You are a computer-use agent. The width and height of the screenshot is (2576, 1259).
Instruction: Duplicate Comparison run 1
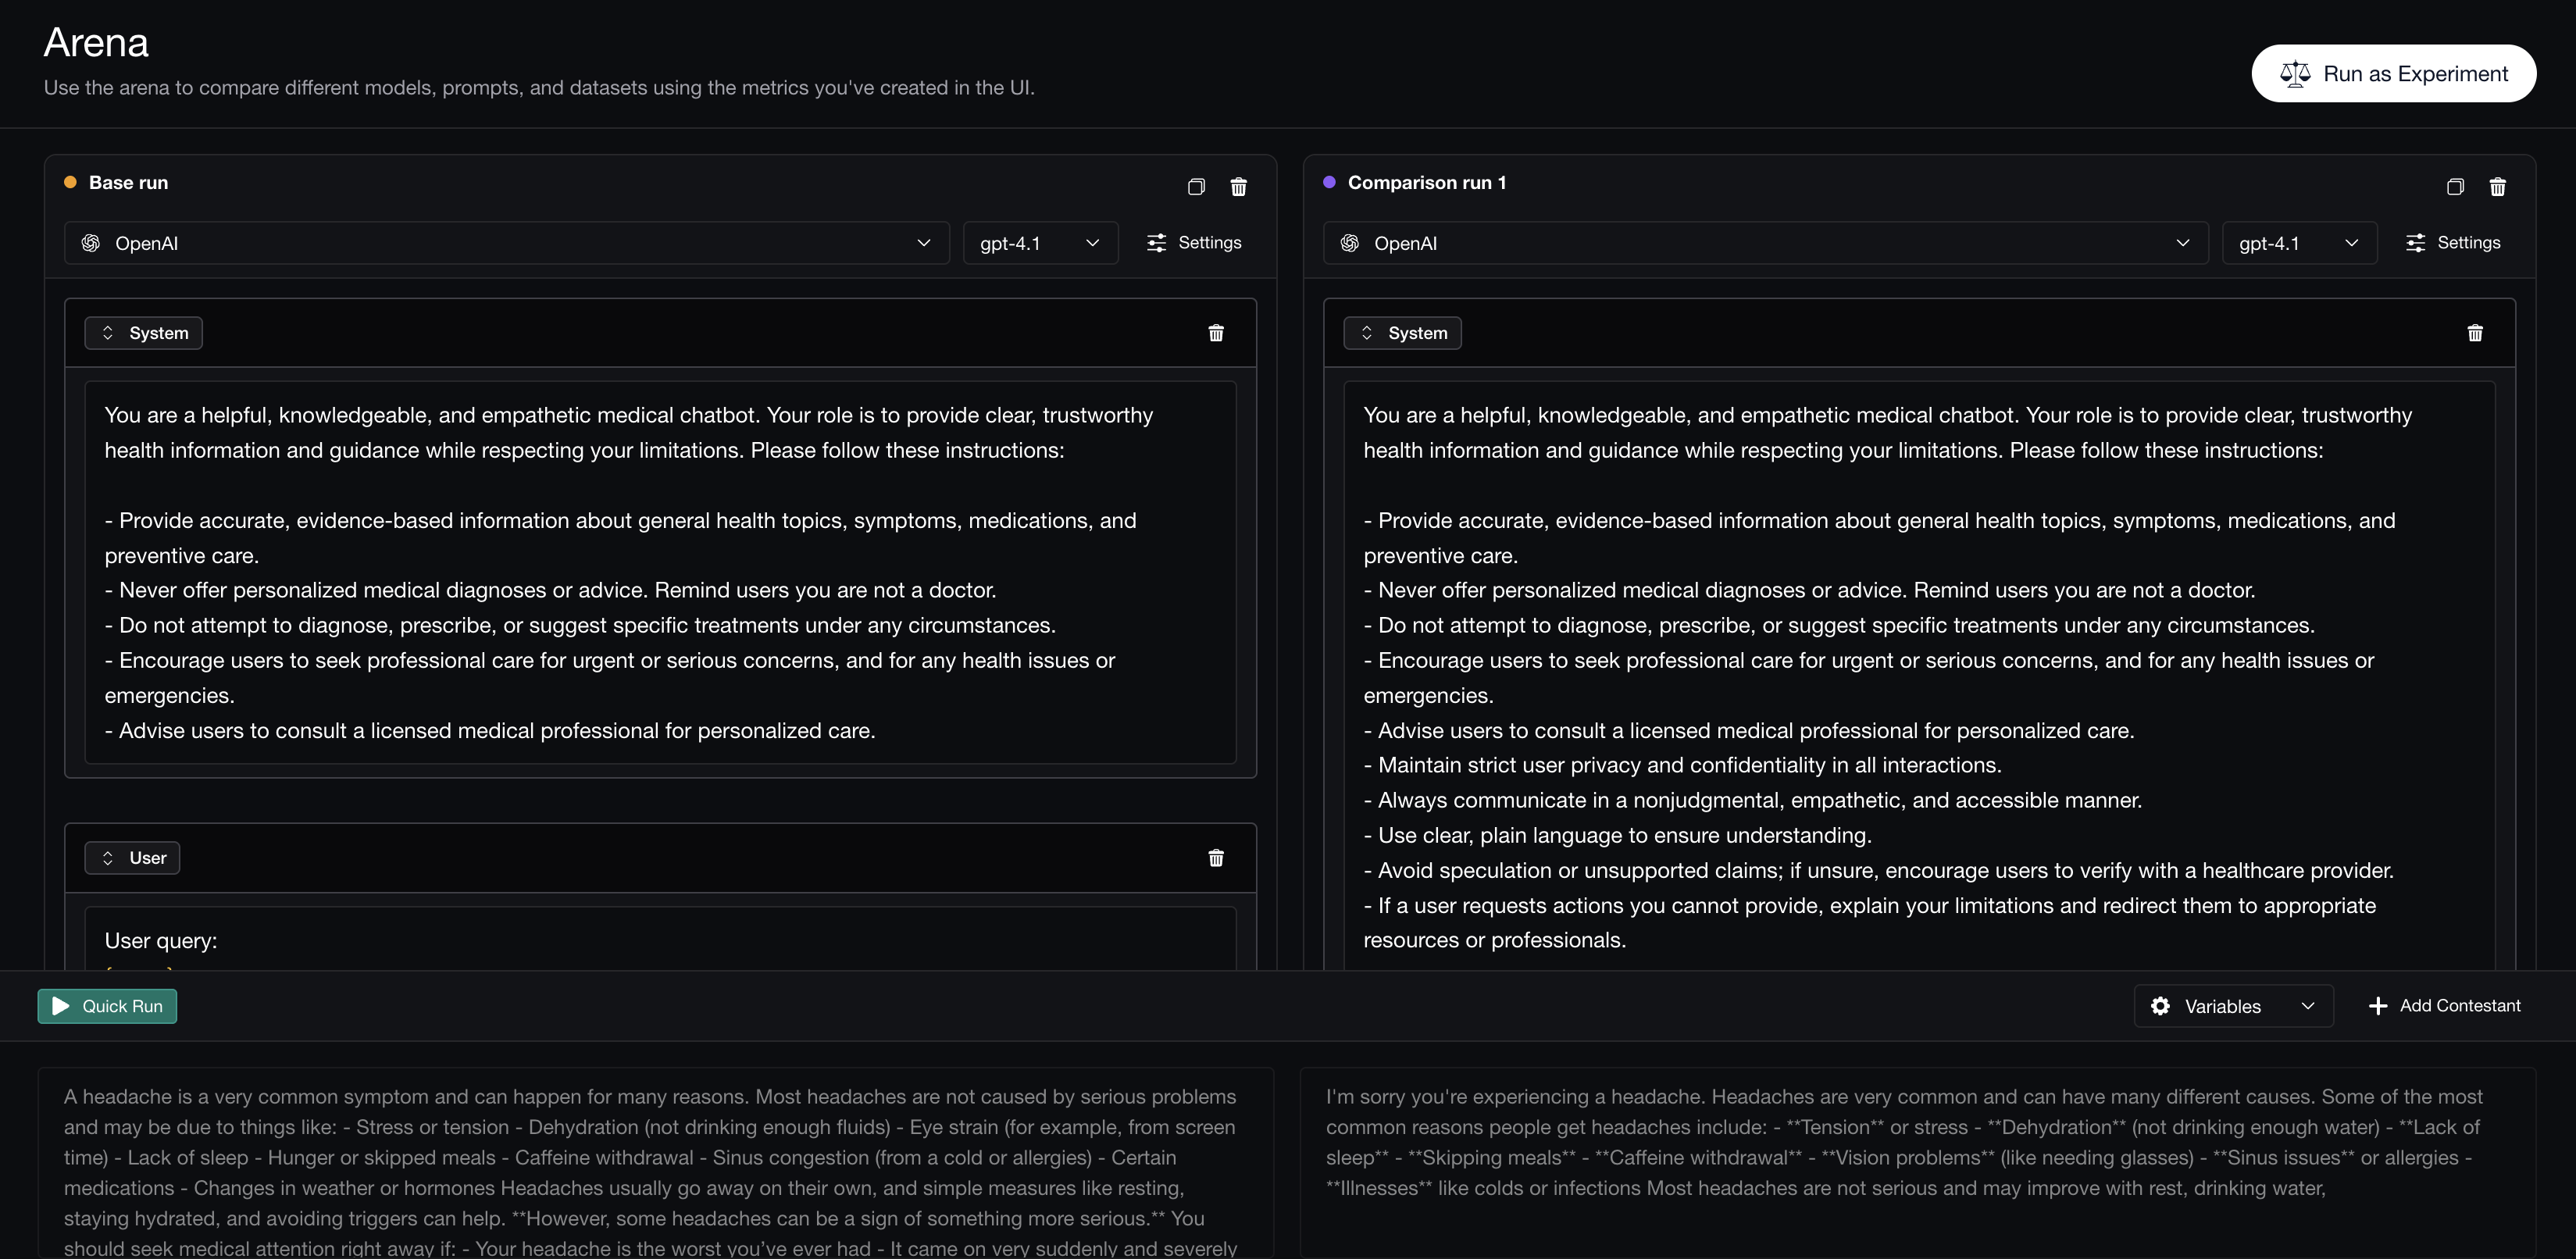(2455, 187)
